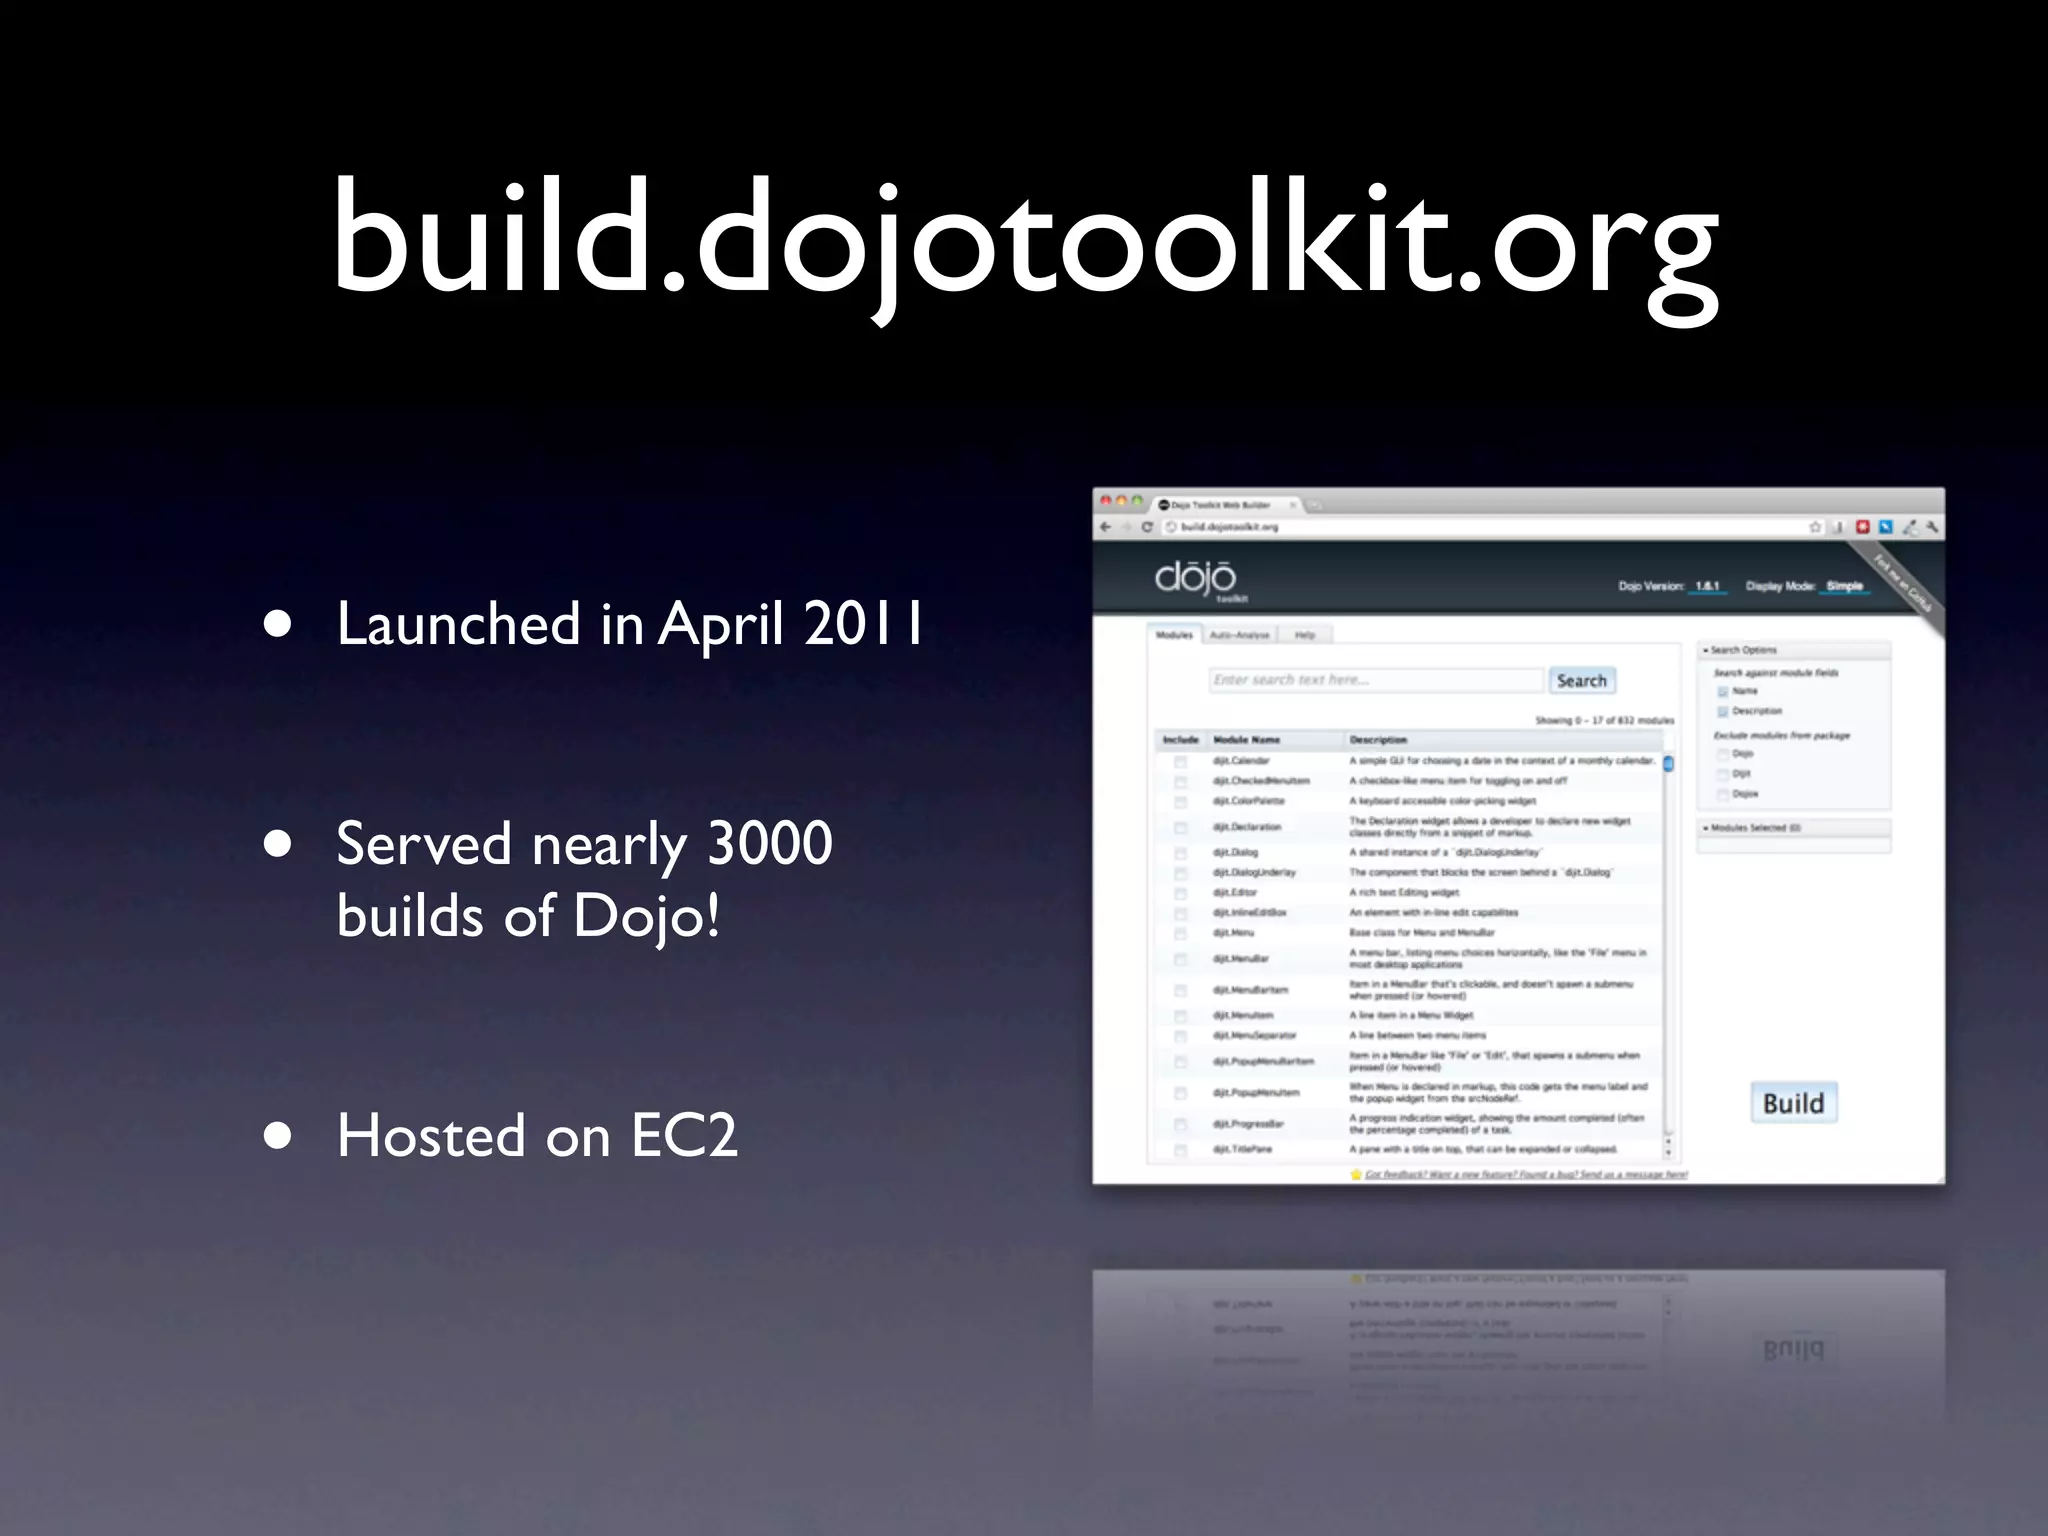Click dijit.Menu module name
This screenshot has width=2048, height=1536.
[1233, 933]
